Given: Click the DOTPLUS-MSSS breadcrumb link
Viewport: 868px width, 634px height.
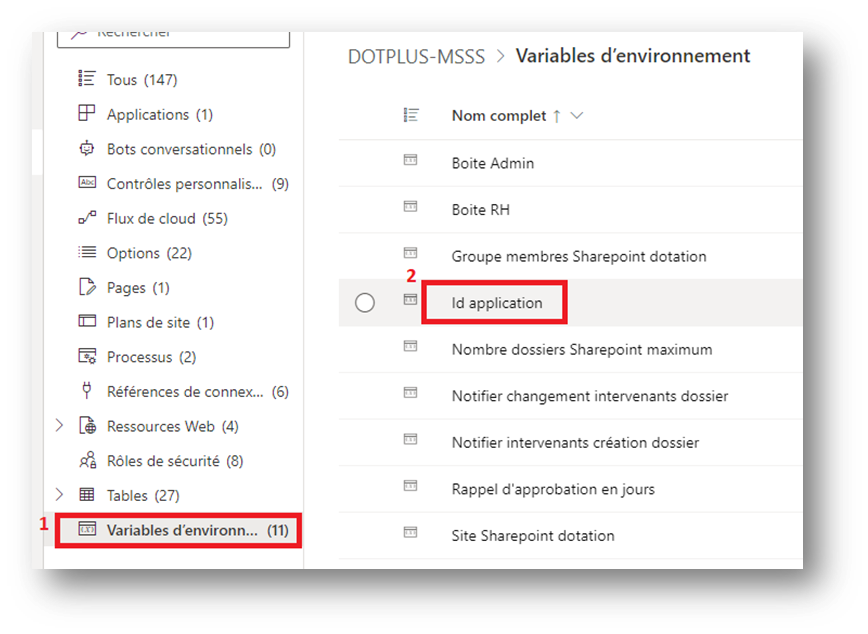Looking at the screenshot, I should [417, 57].
